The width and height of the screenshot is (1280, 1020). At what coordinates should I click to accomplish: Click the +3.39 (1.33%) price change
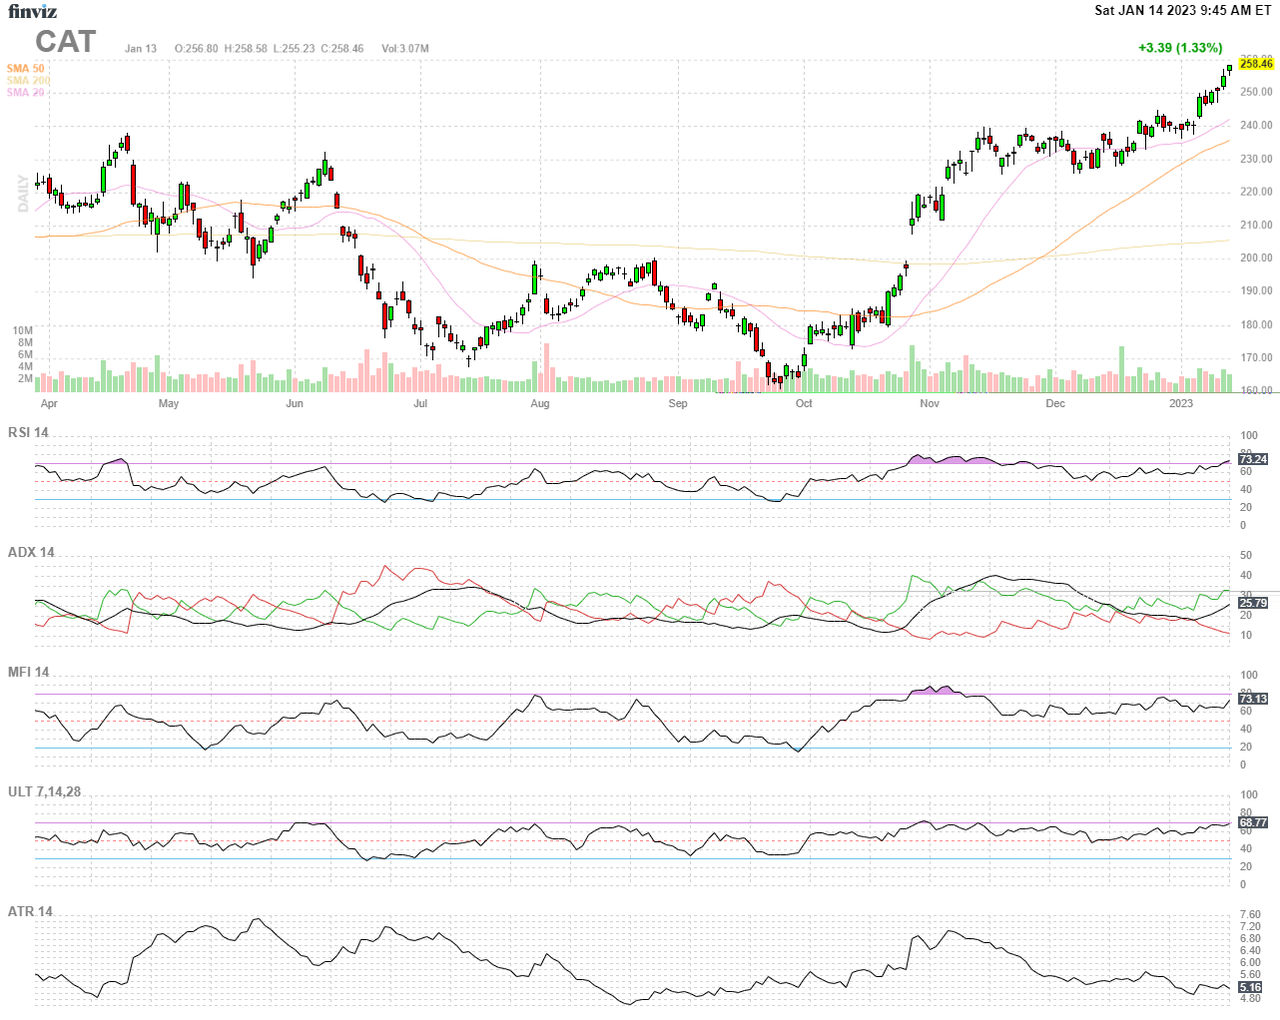coord(1180,47)
